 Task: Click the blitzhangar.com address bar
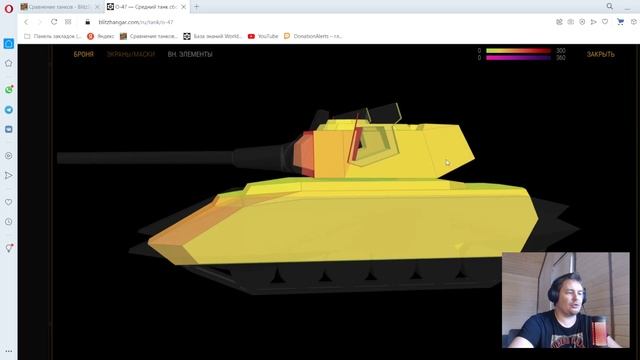pos(136,22)
